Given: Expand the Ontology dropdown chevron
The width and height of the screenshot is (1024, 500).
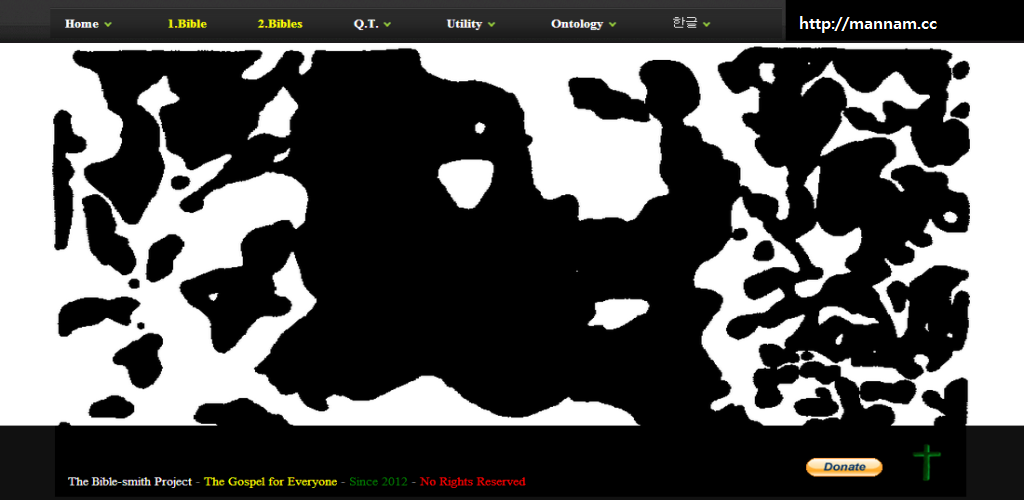Looking at the screenshot, I should [613, 25].
